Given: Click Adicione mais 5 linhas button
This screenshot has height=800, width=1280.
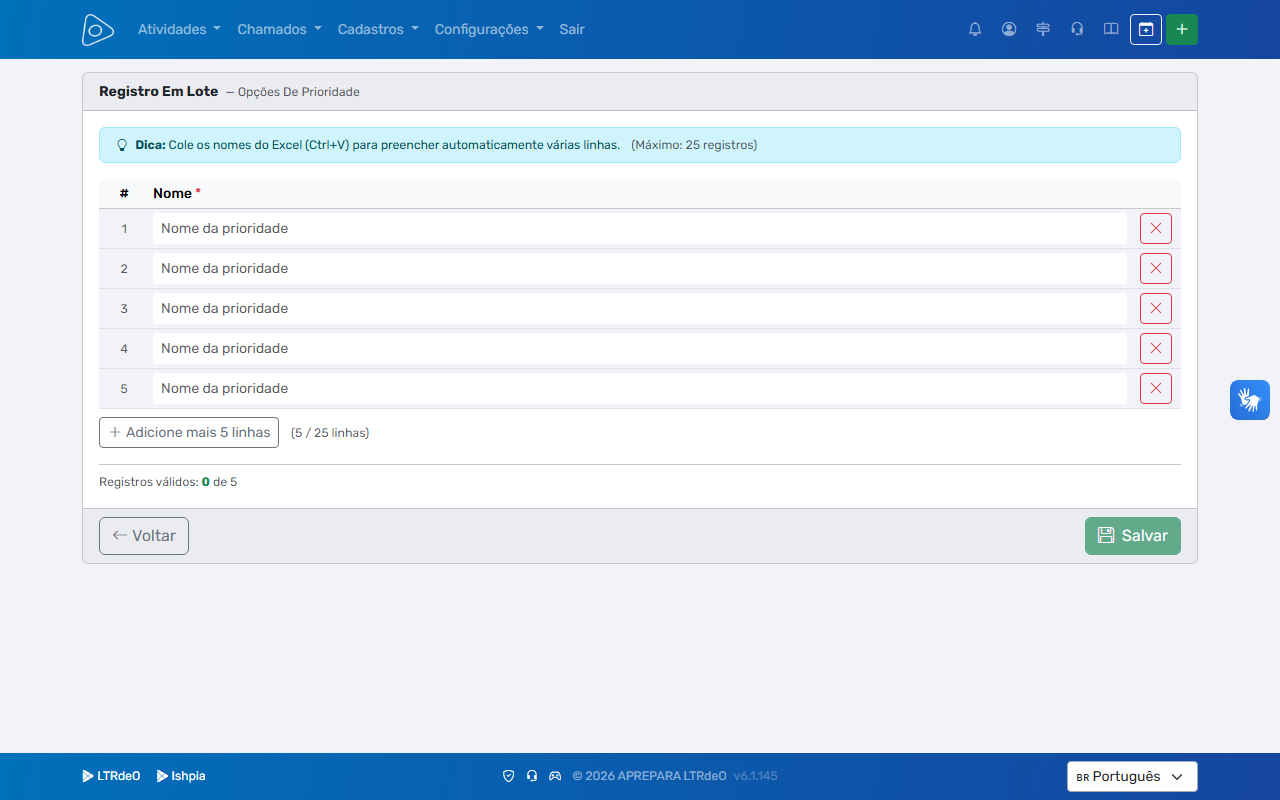Looking at the screenshot, I should click(x=189, y=432).
